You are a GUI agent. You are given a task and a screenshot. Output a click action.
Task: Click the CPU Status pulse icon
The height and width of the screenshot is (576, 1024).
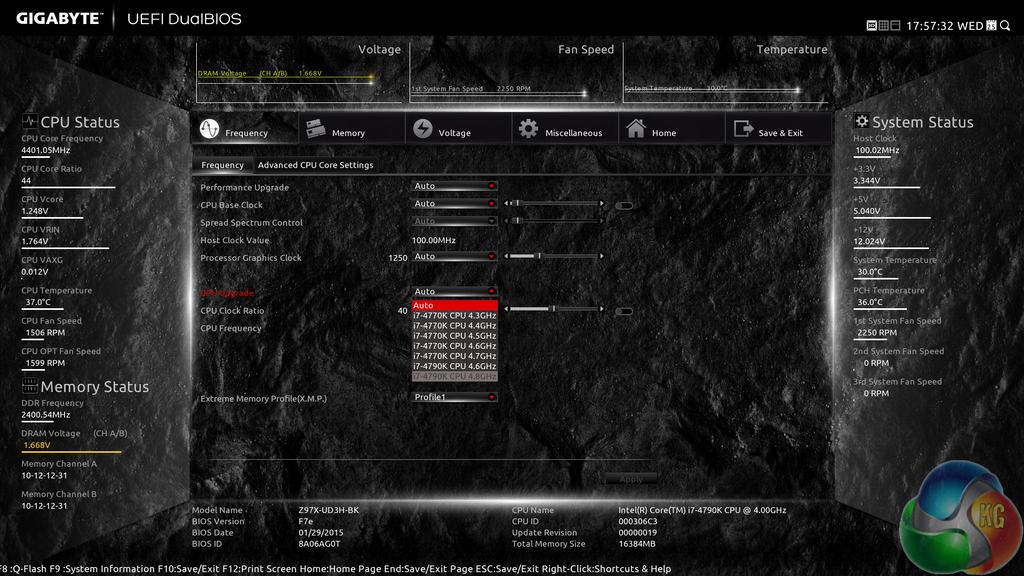(x=29, y=121)
